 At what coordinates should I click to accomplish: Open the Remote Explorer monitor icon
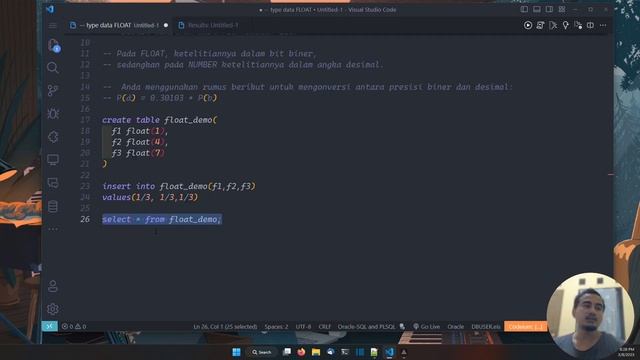pos(53,160)
